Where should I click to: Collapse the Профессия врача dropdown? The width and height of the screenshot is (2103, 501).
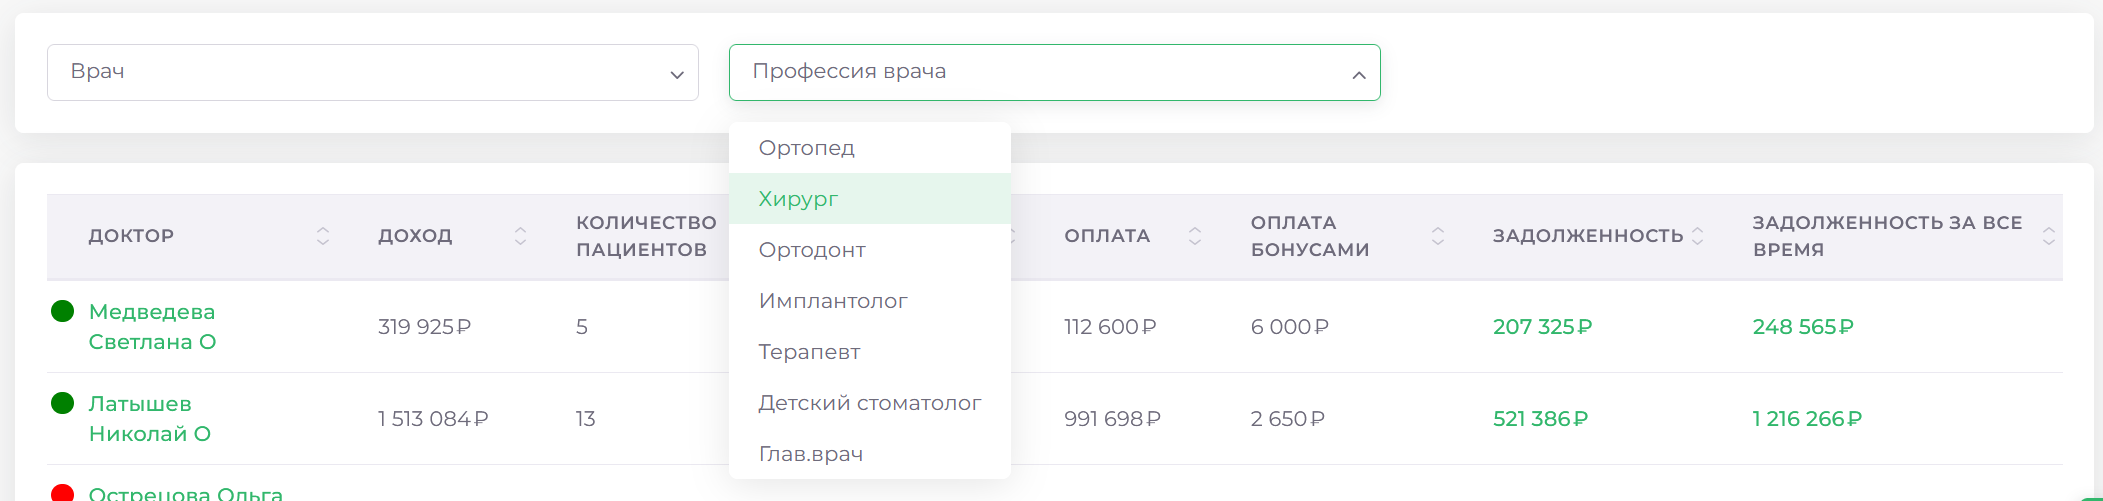click(1358, 74)
